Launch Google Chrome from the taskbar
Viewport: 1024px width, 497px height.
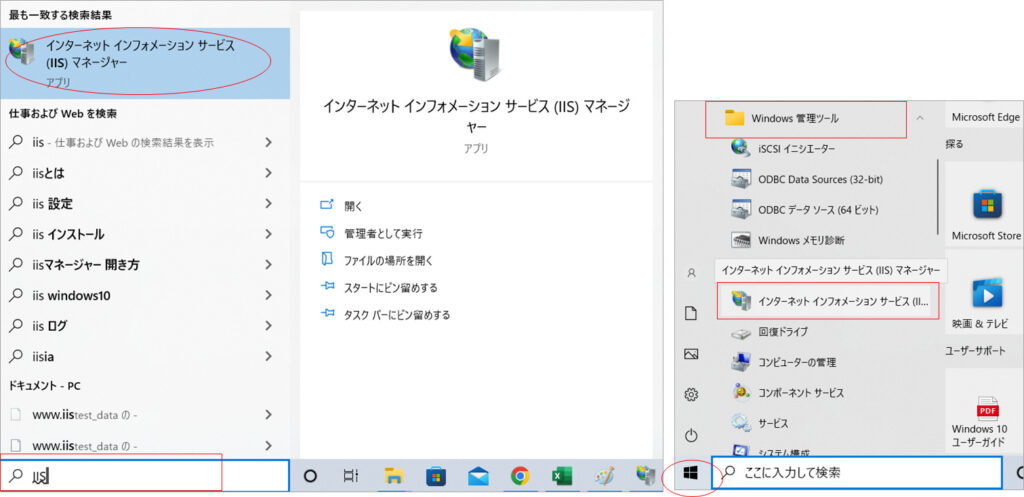point(520,476)
